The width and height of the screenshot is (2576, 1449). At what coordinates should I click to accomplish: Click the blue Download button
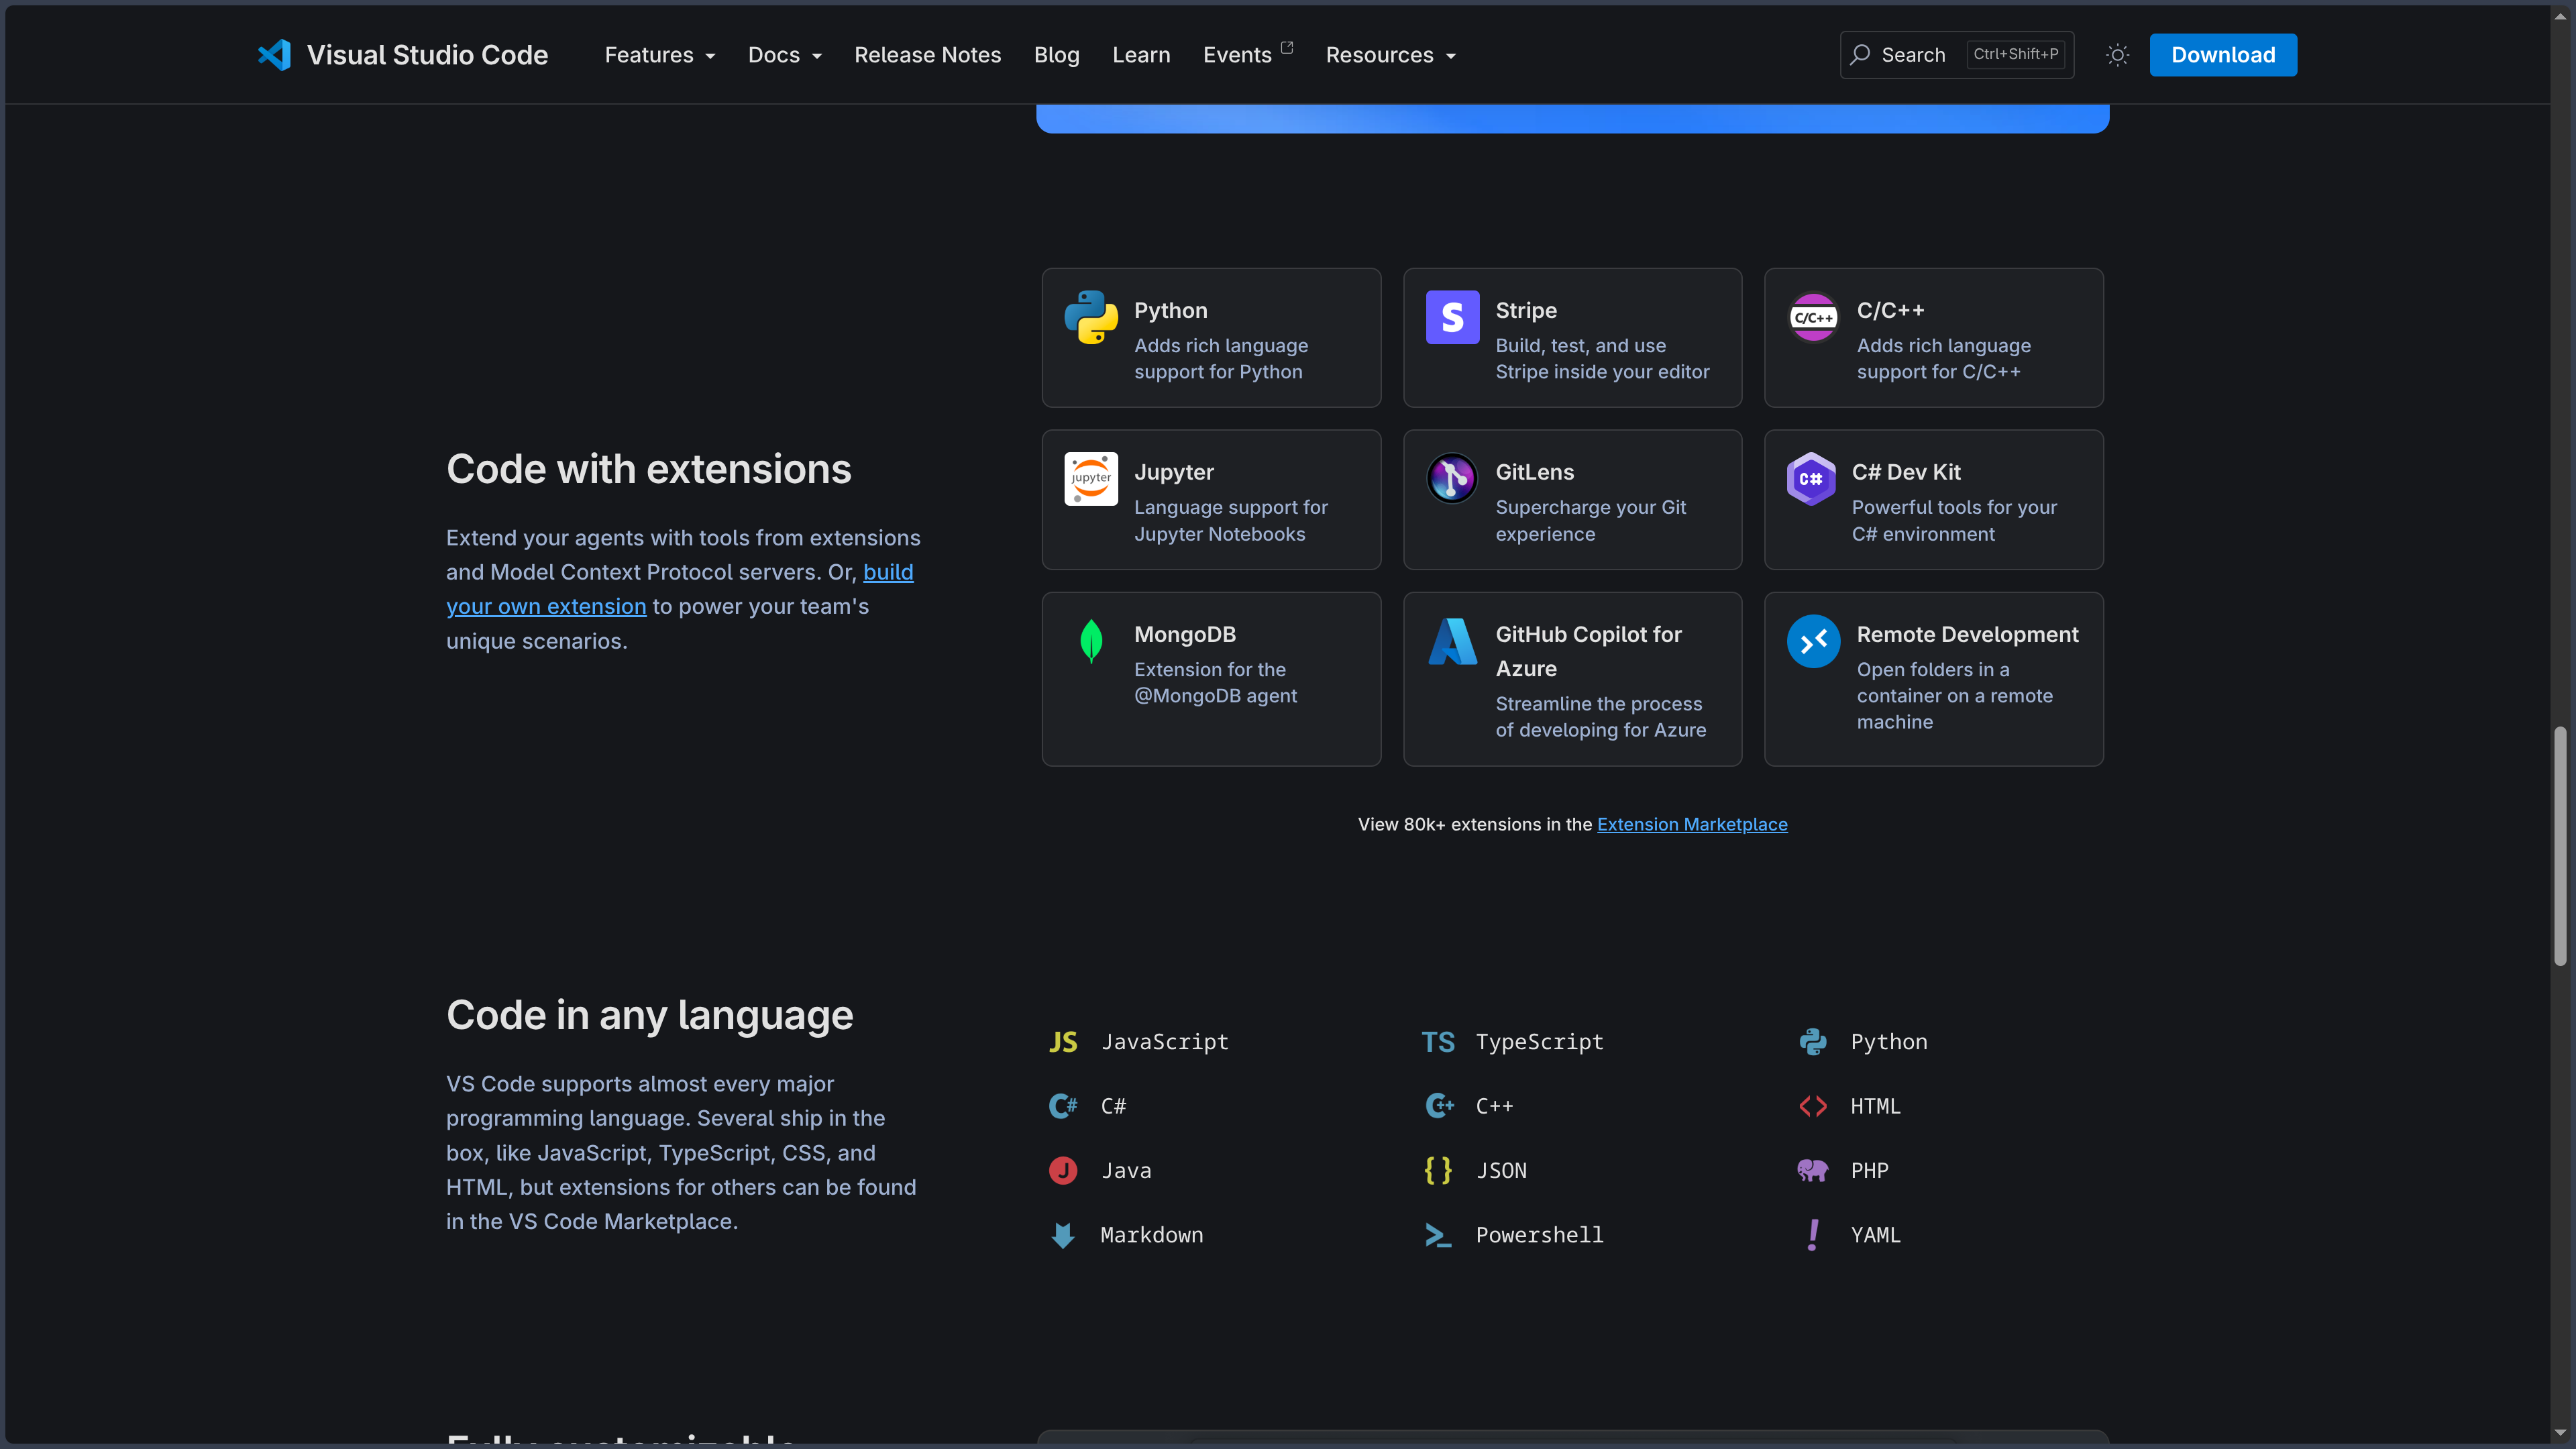2223,55
